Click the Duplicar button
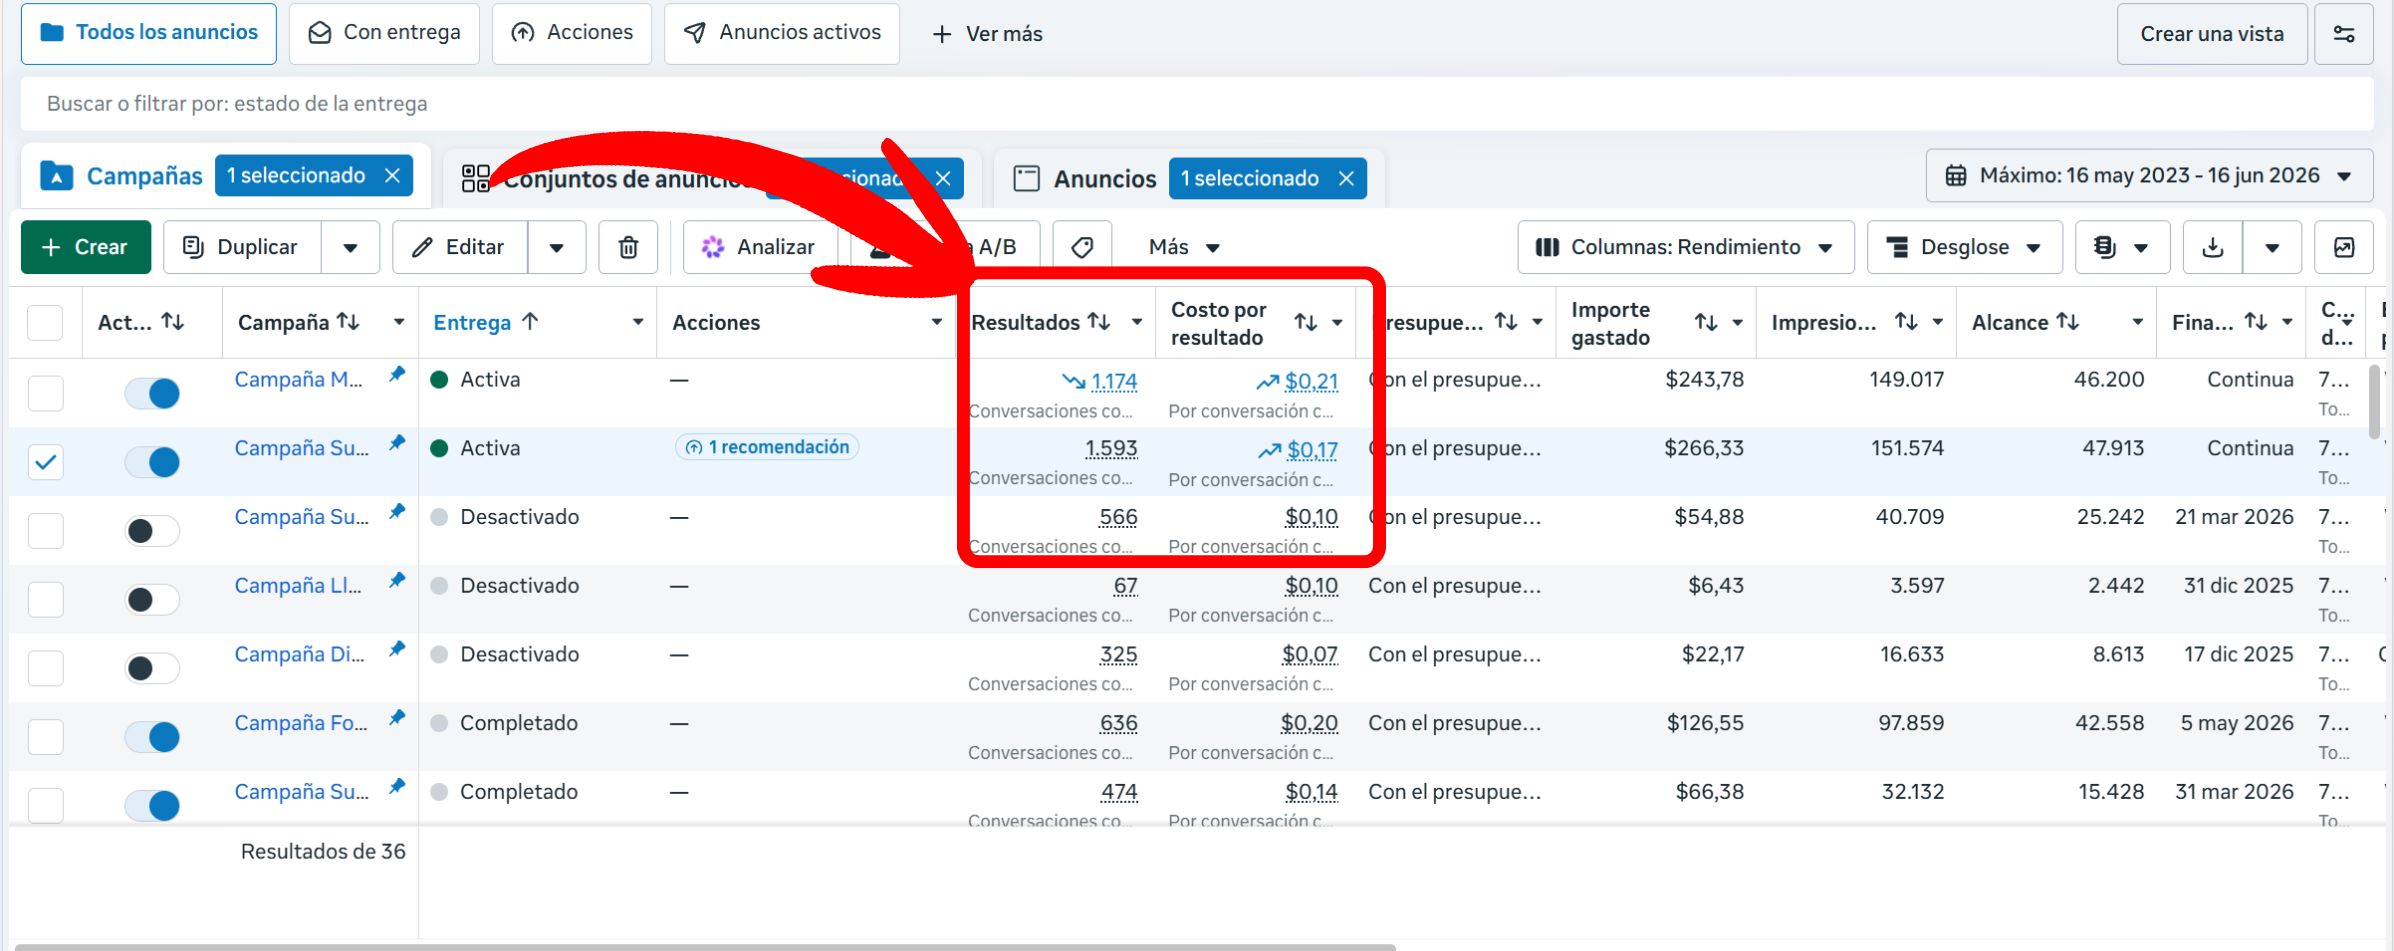Screen dimensions: 2394x951 click(x=243, y=247)
